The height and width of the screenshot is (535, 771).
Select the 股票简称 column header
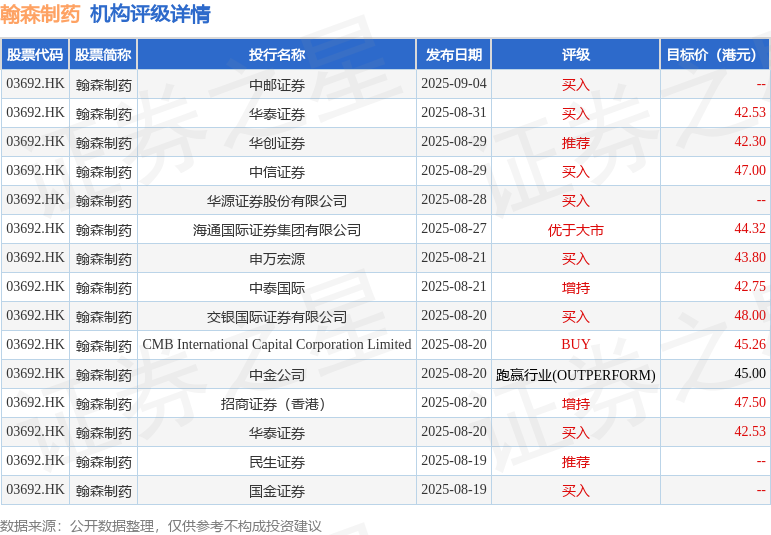click(x=103, y=55)
